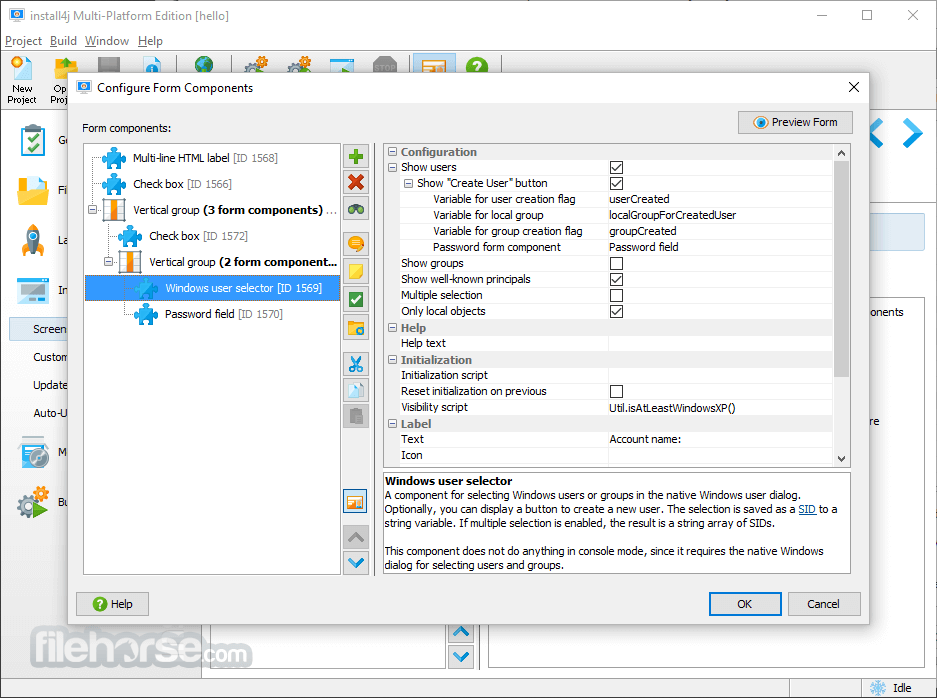Click blue down arrow in background main window

click(x=461, y=656)
